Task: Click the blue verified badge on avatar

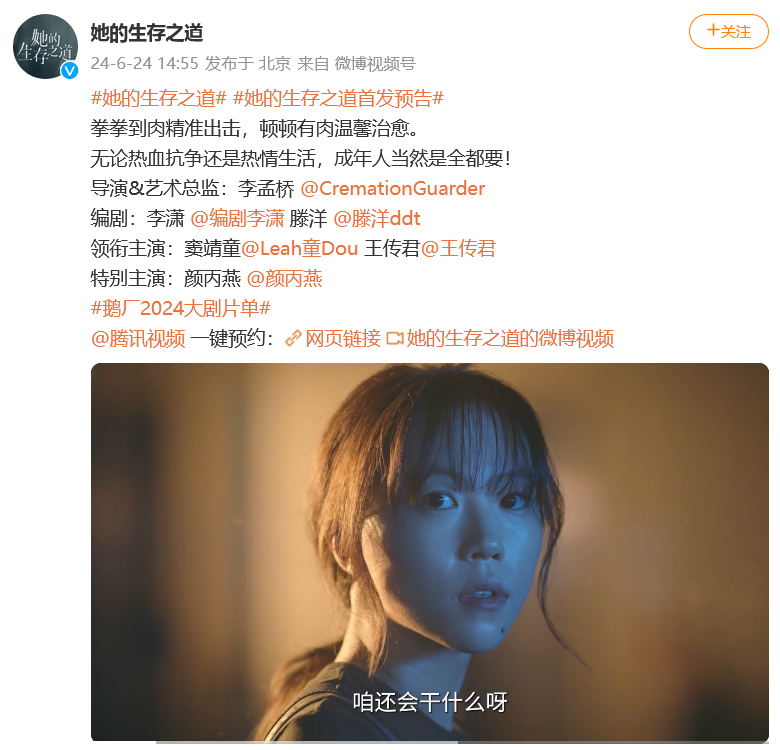Action: 70,71
